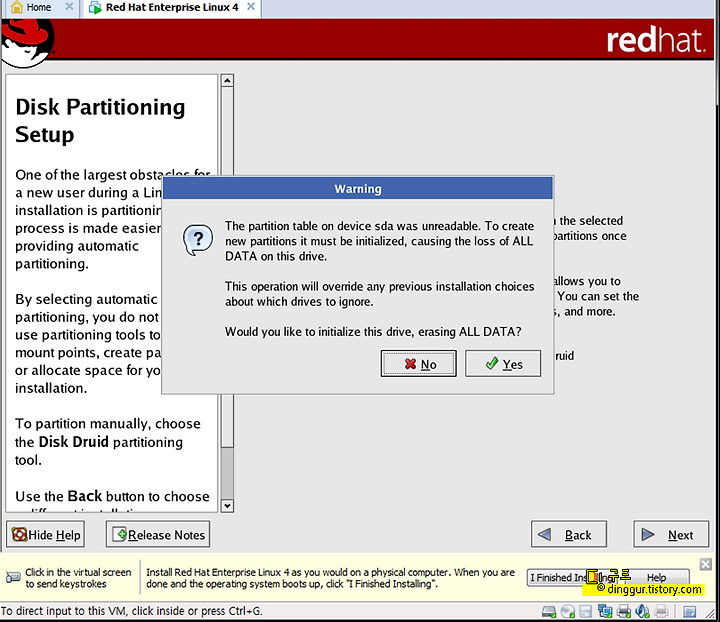Click the greyed-out printer status icon
This screenshot has height=622, width=720.
(x=661, y=611)
